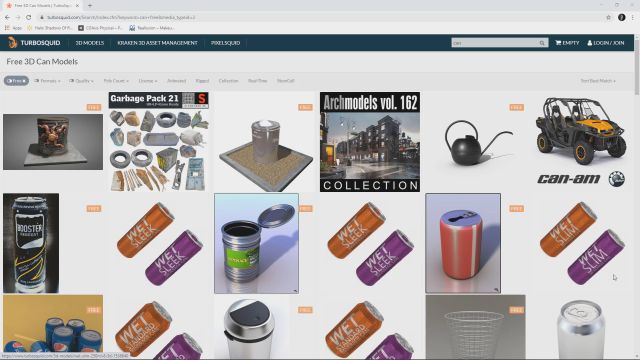Viewport: 640px width, 360px height.
Task: Expand the Poly Count filter dropdown
Action: pyautogui.click(x=116, y=81)
